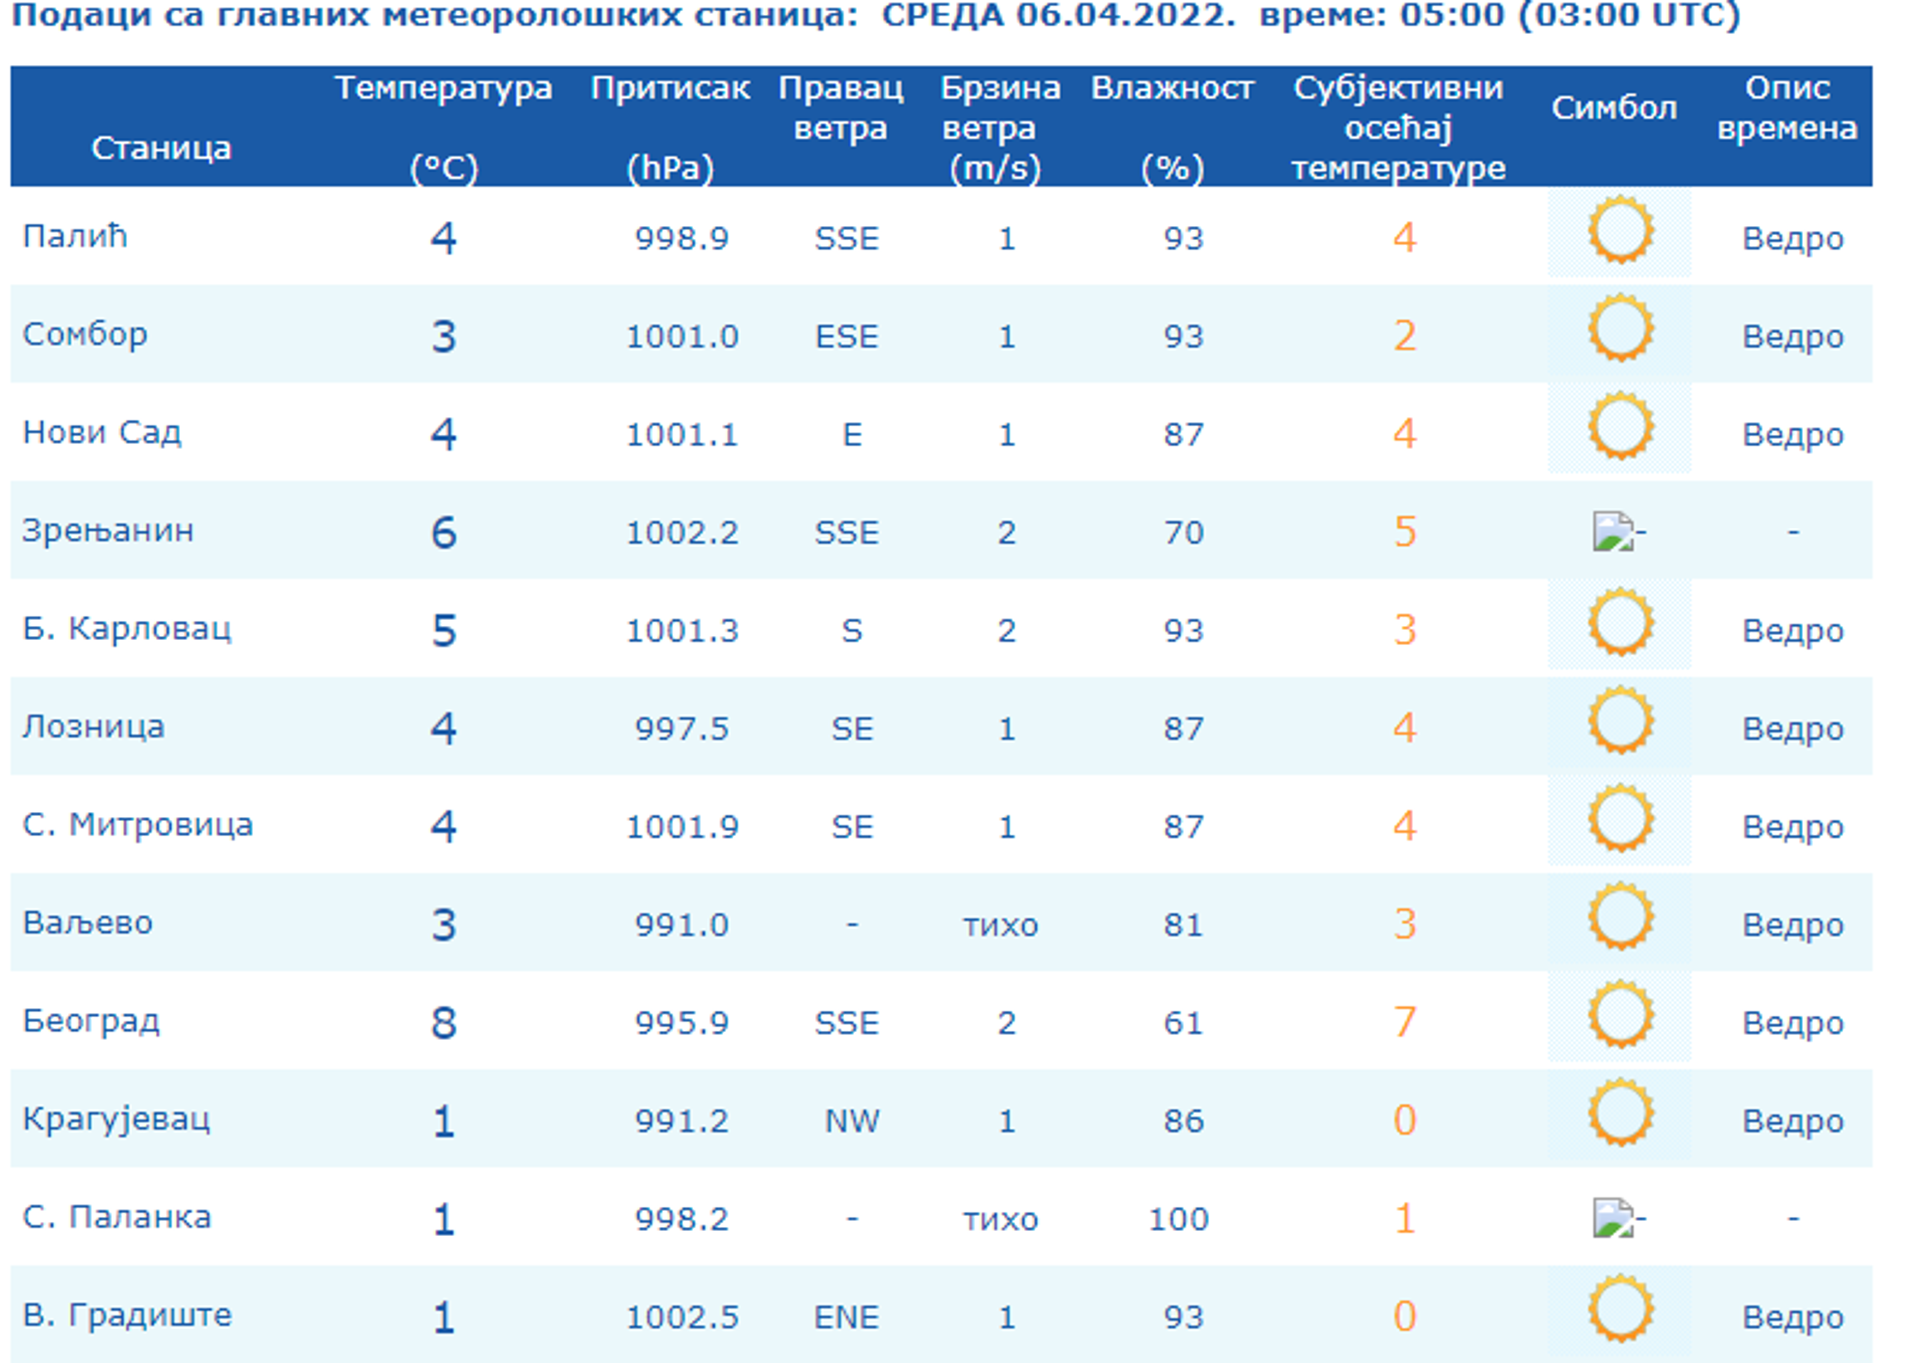Click feels-like value 7 for Београд
The width and height of the screenshot is (1920, 1363).
coord(1405,1022)
